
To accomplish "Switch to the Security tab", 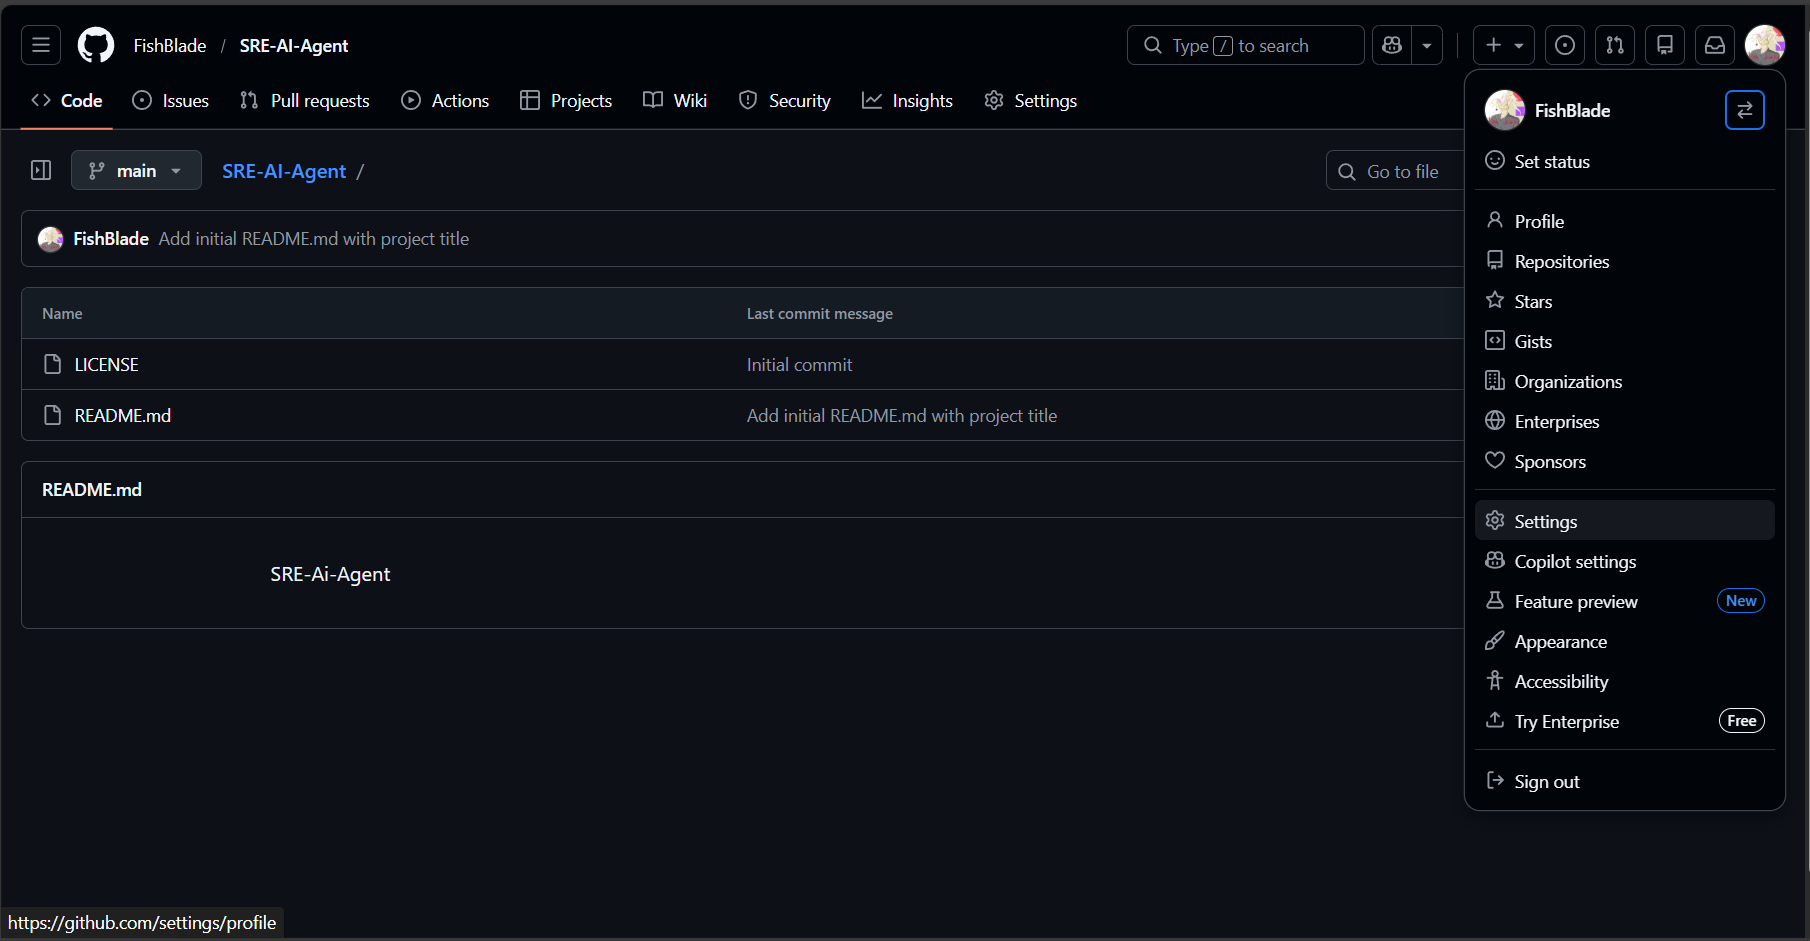I will 785,101.
